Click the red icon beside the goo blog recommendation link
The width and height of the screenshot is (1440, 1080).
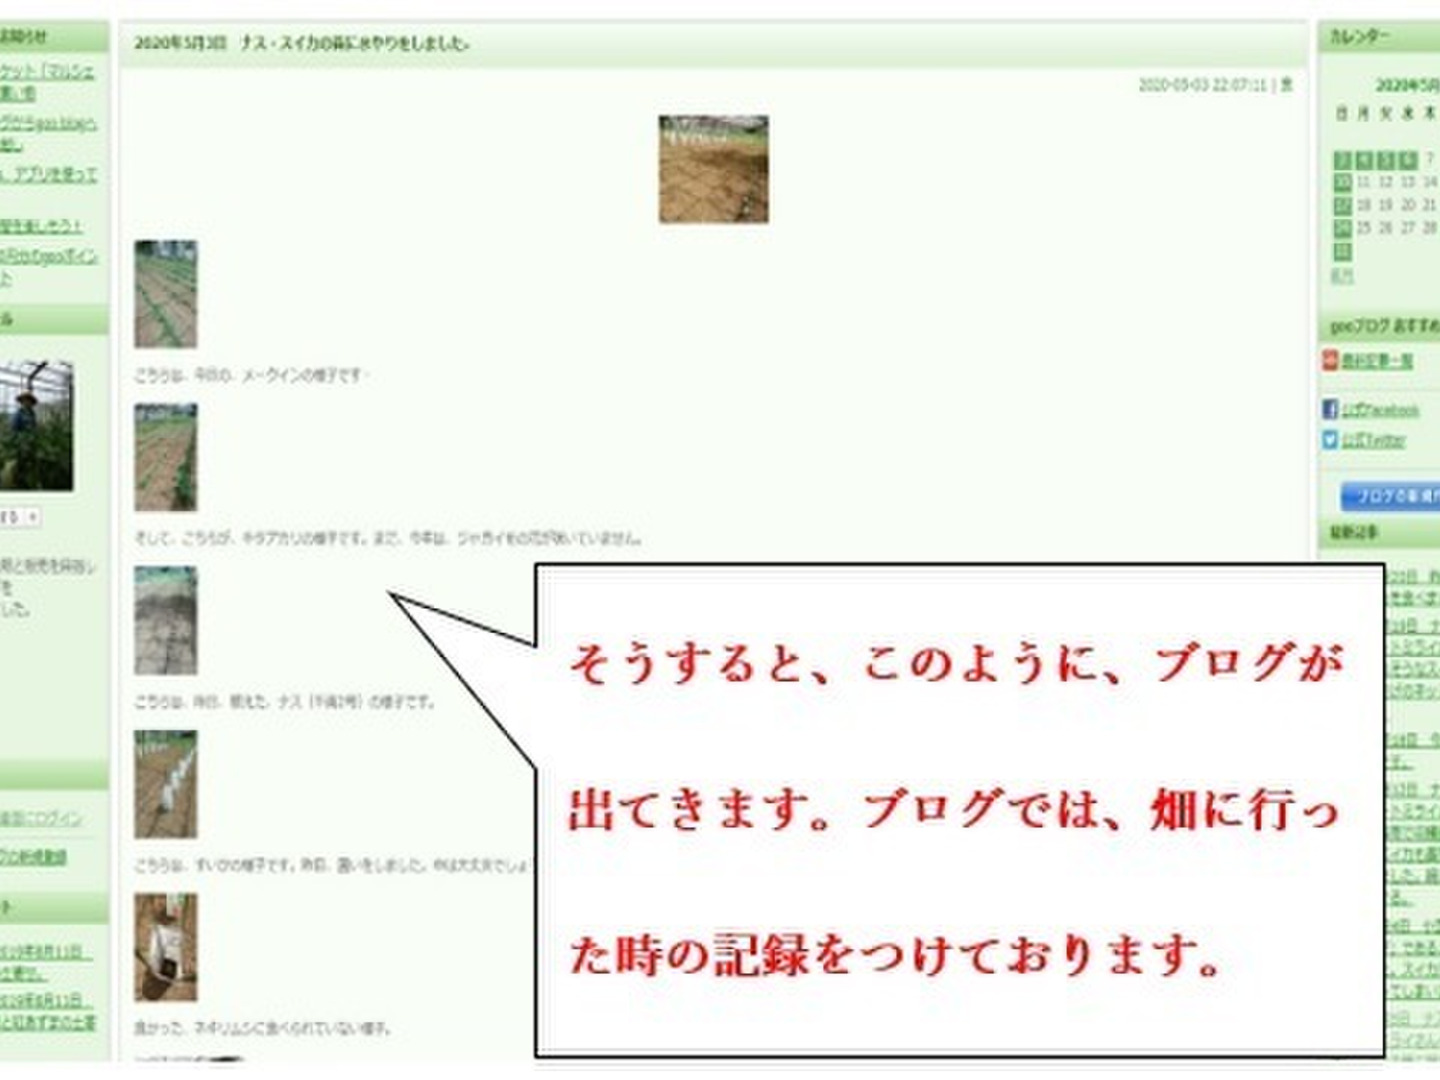(x=1330, y=360)
